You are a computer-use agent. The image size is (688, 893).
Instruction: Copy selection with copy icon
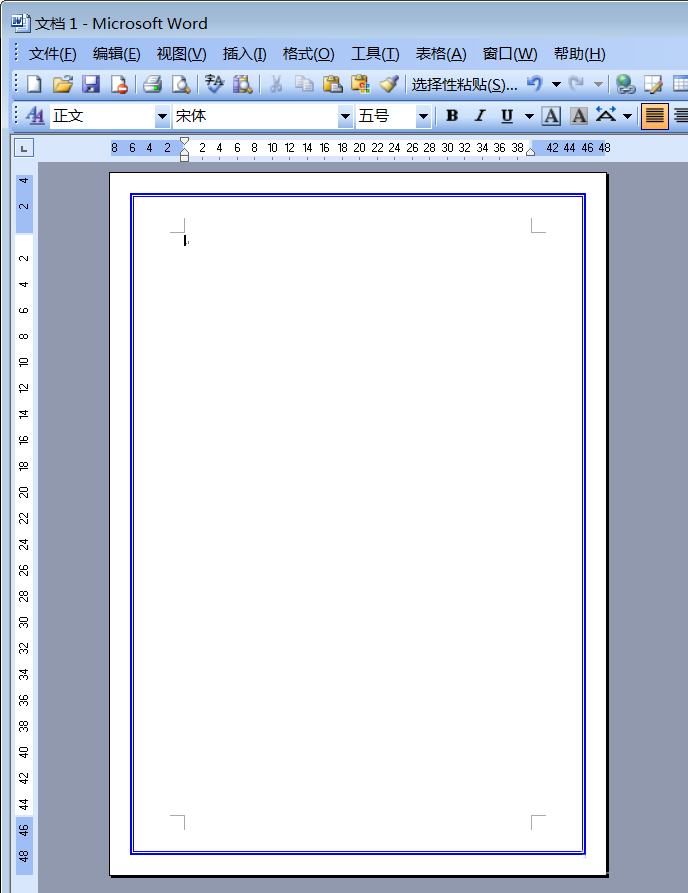coord(304,84)
